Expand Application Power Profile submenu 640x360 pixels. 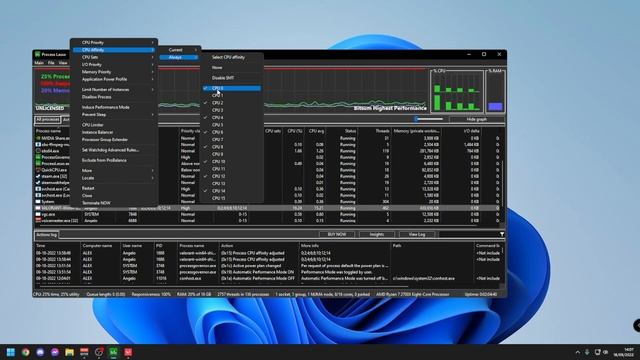click(x=114, y=79)
